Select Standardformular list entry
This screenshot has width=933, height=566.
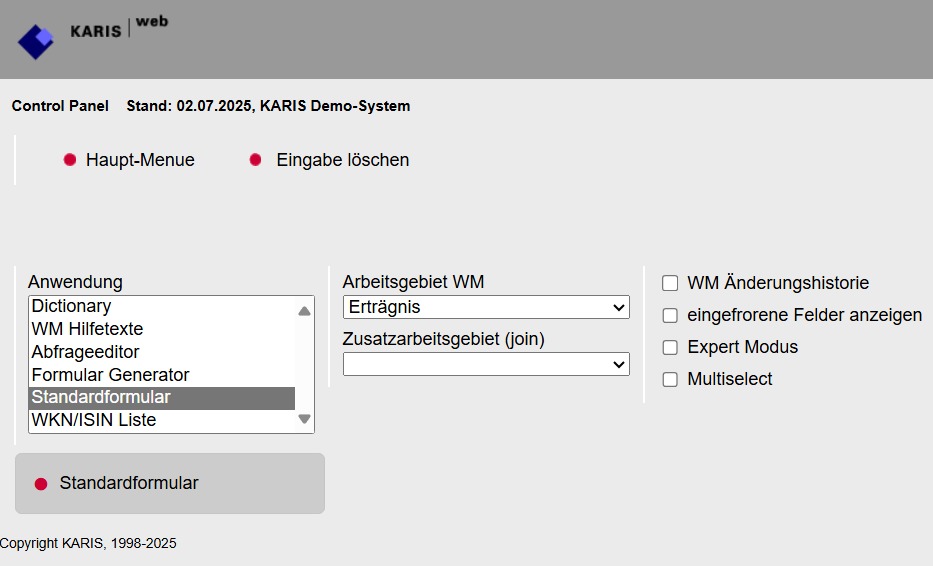click(161, 398)
